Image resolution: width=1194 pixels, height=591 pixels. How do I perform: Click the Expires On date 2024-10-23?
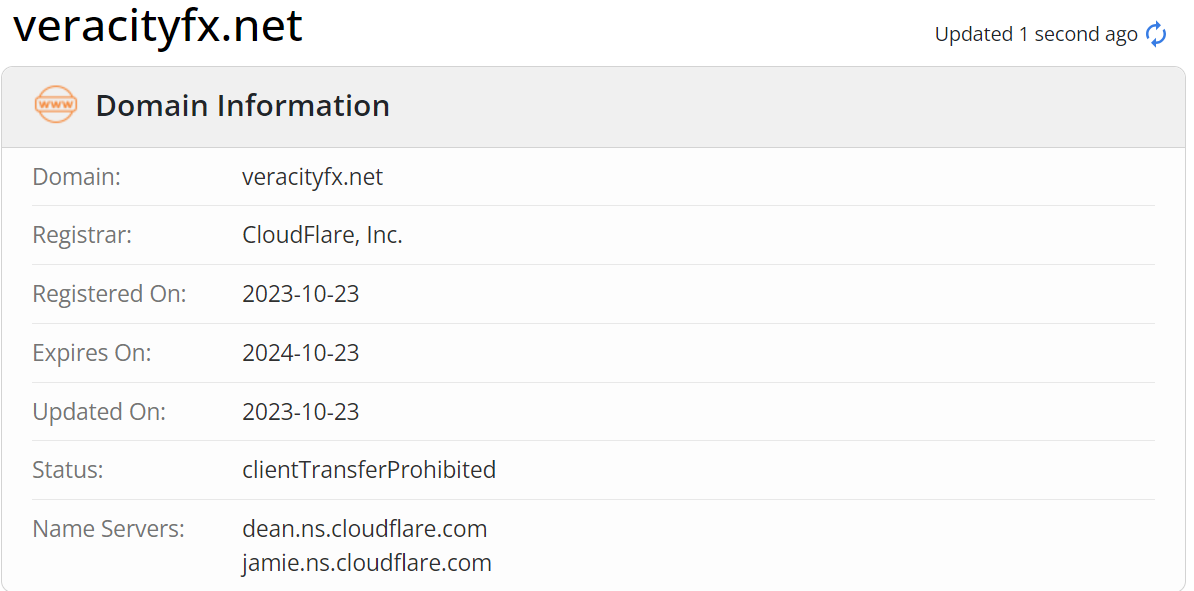(x=301, y=353)
